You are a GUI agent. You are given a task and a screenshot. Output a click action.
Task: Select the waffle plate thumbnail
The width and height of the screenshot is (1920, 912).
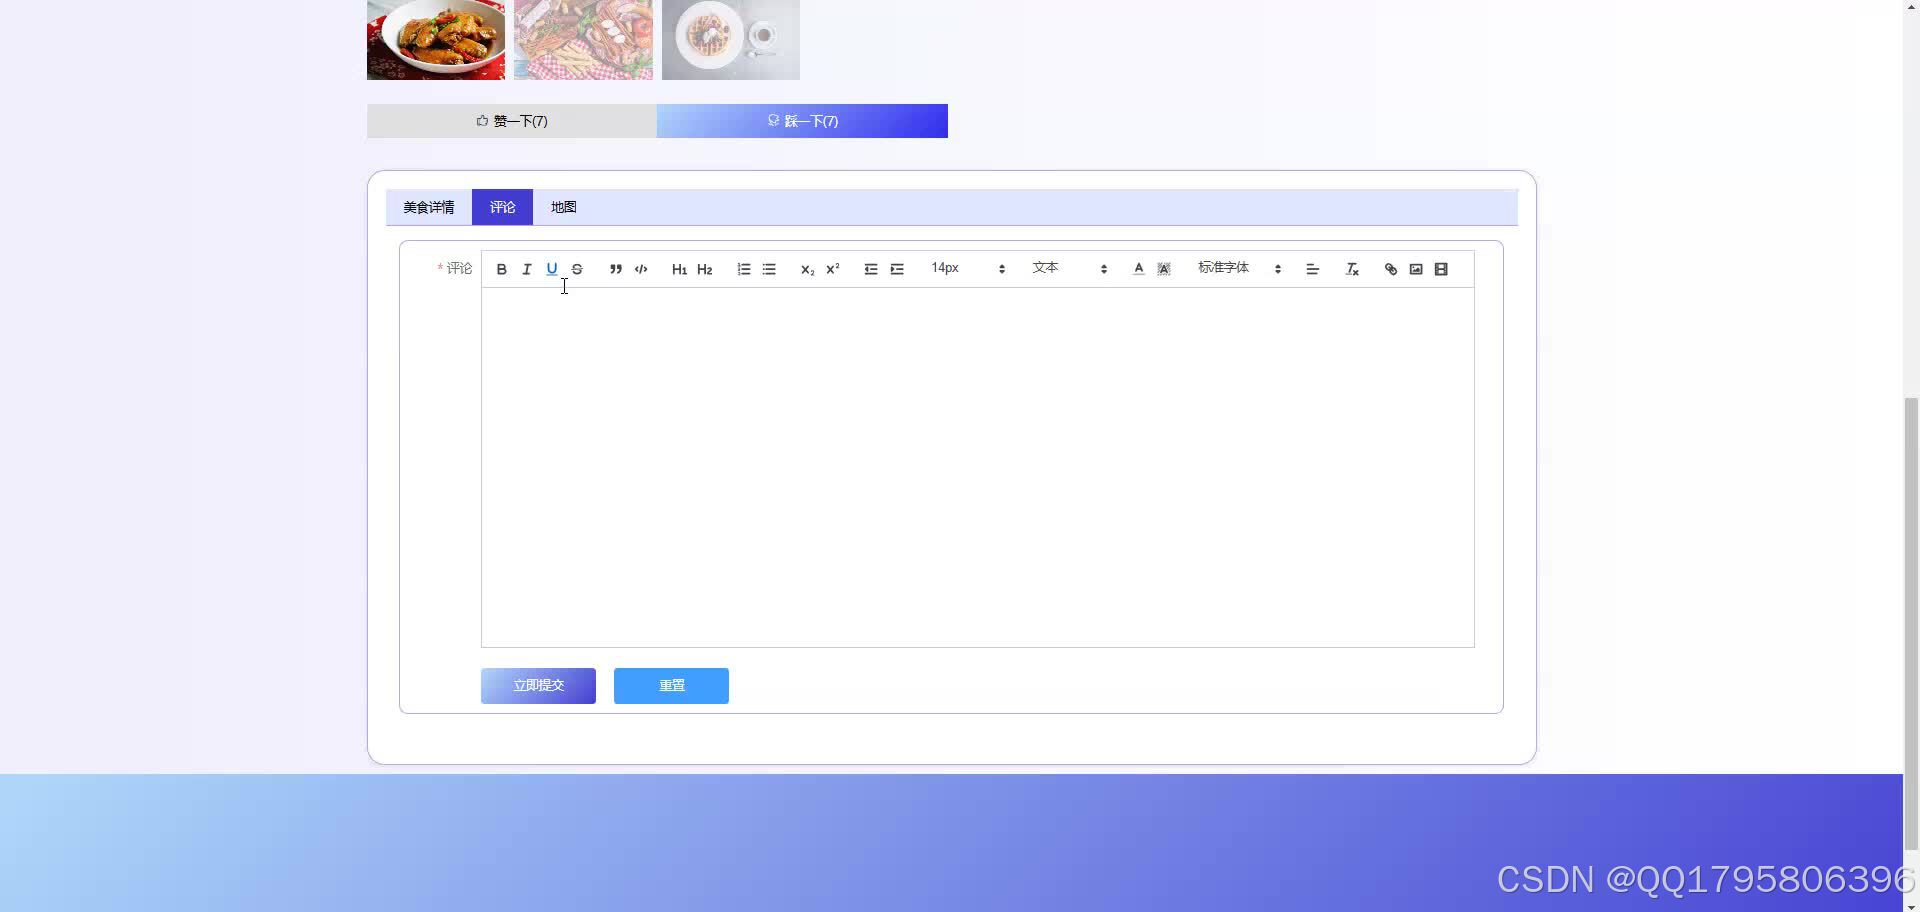[731, 40]
